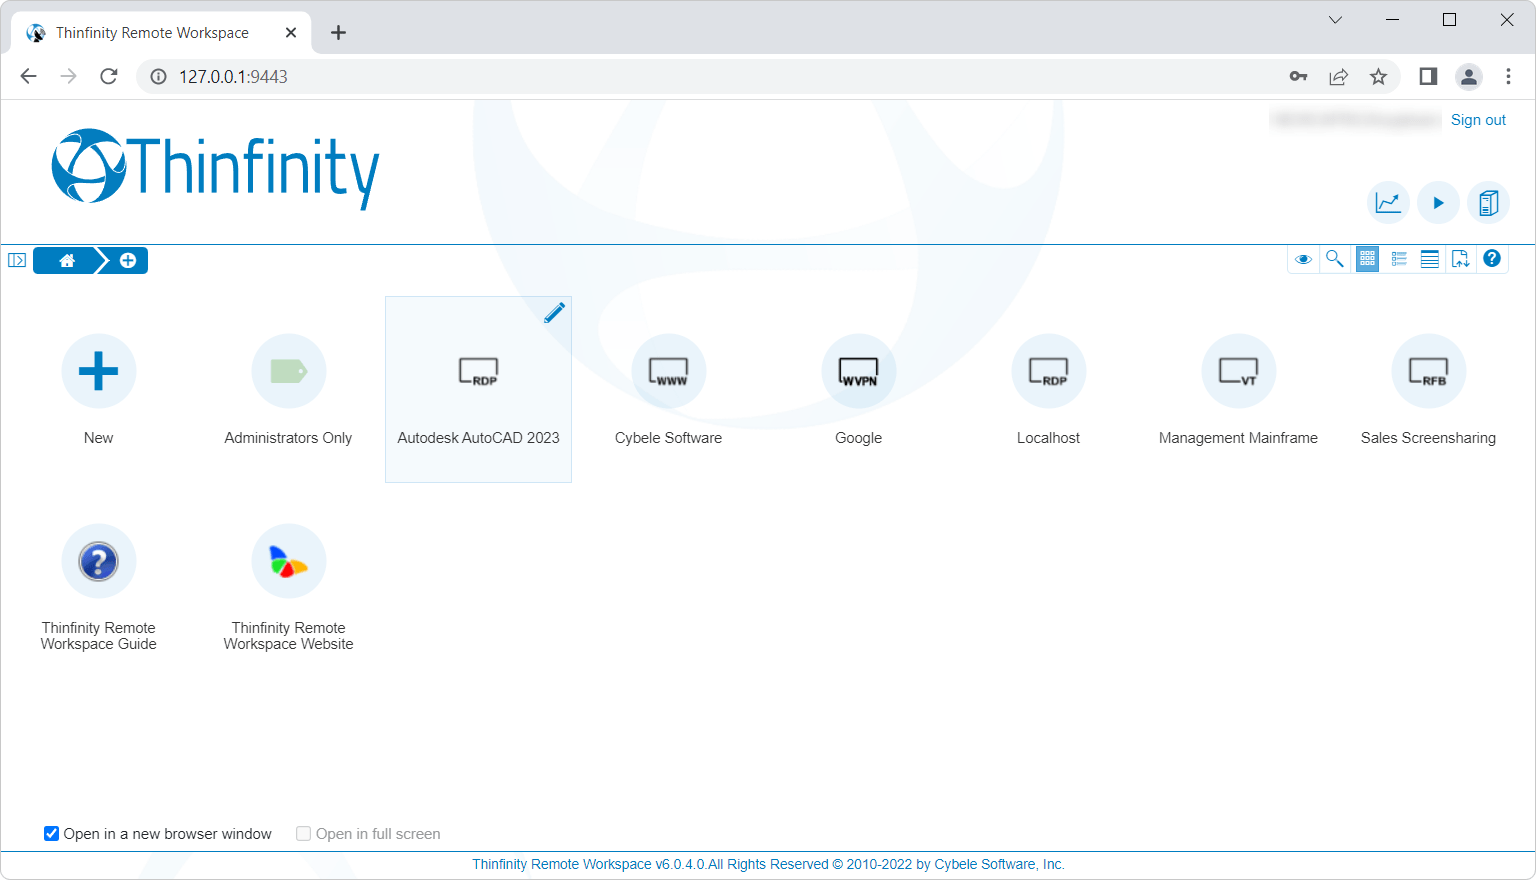Click the 'Sales Screensharing' label
This screenshot has height=880, width=1536.
coord(1429,438)
